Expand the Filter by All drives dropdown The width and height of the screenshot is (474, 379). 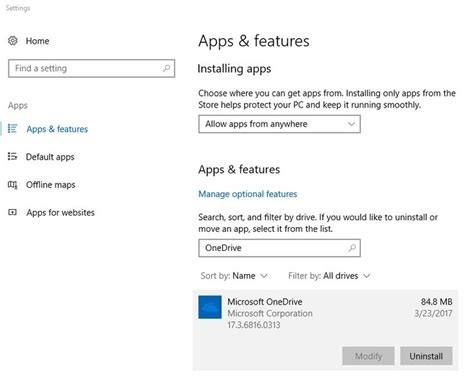[x=329, y=276]
